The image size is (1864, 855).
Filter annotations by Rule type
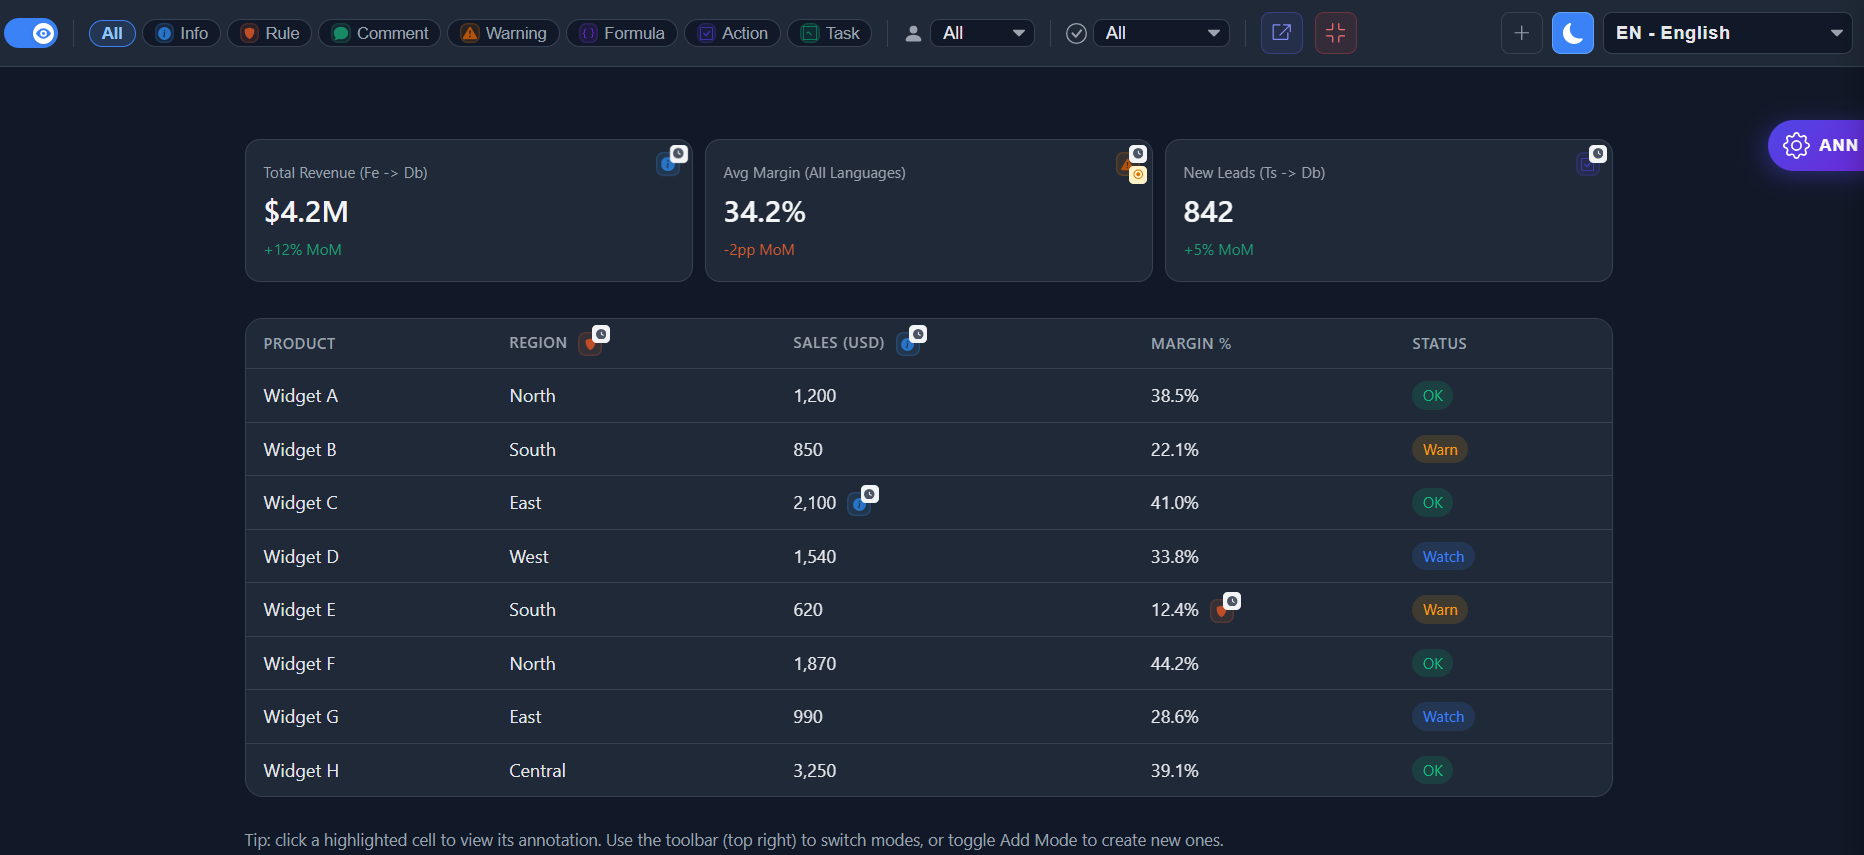(x=270, y=33)
